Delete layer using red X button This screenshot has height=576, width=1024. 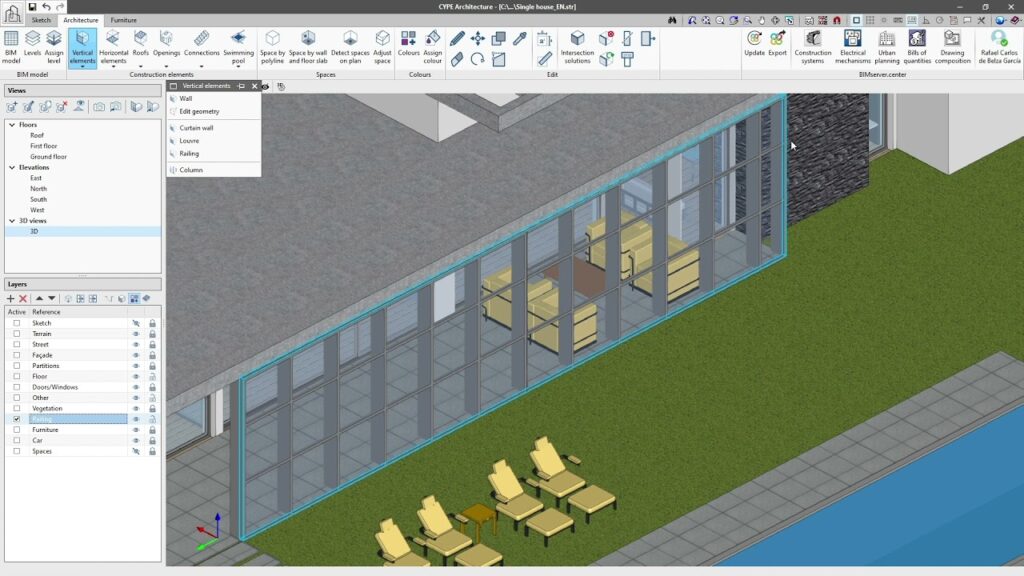tap(23, 298)
